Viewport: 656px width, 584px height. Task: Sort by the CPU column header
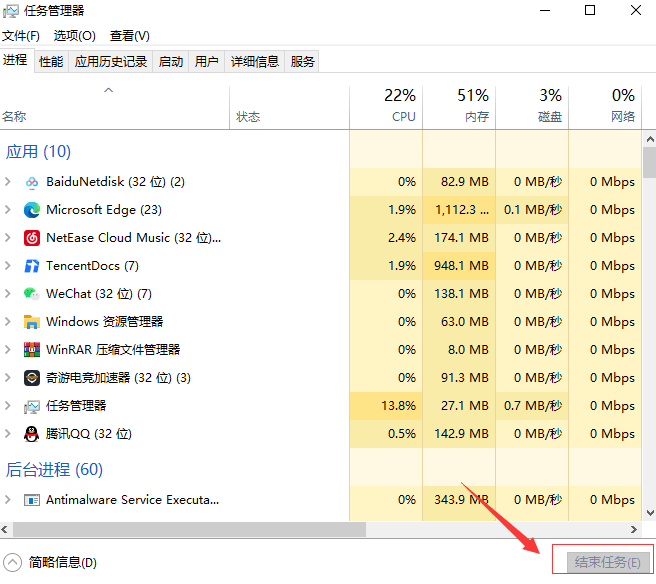[x=386, y=108]
